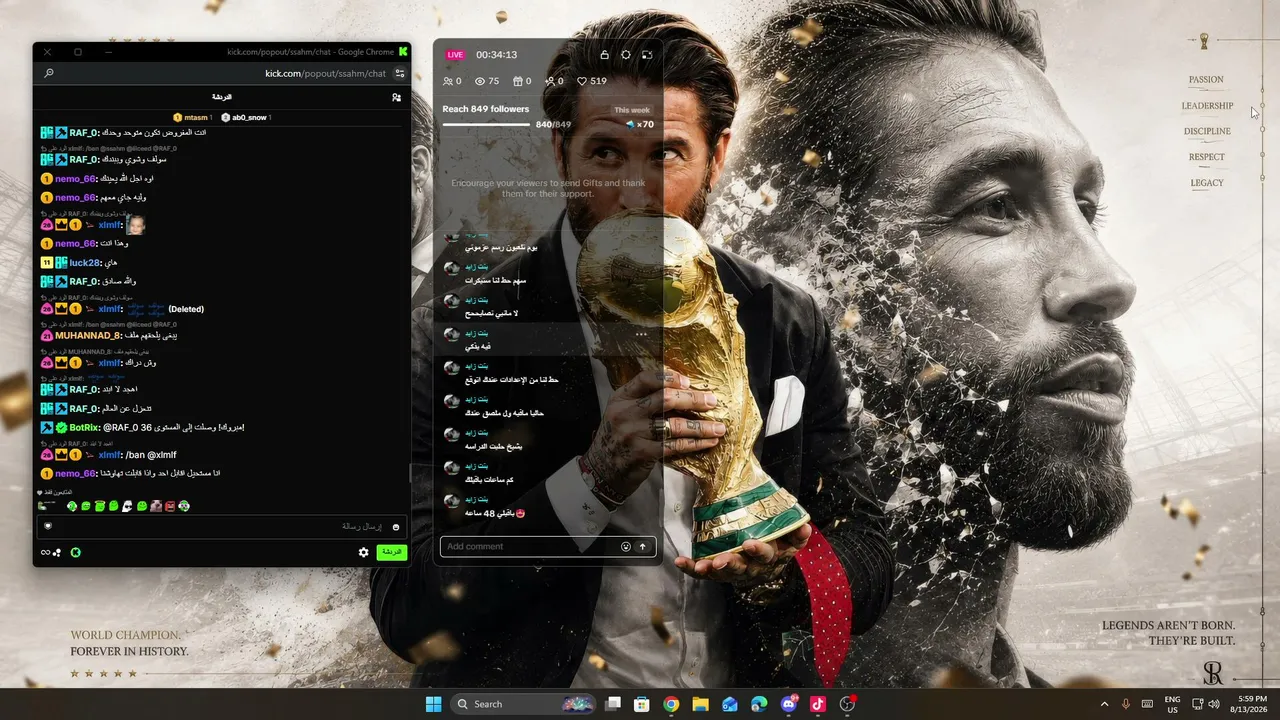The image size is (1280, 720).
Task: Open Discord from the taskbar
Action: click(788, 704)
